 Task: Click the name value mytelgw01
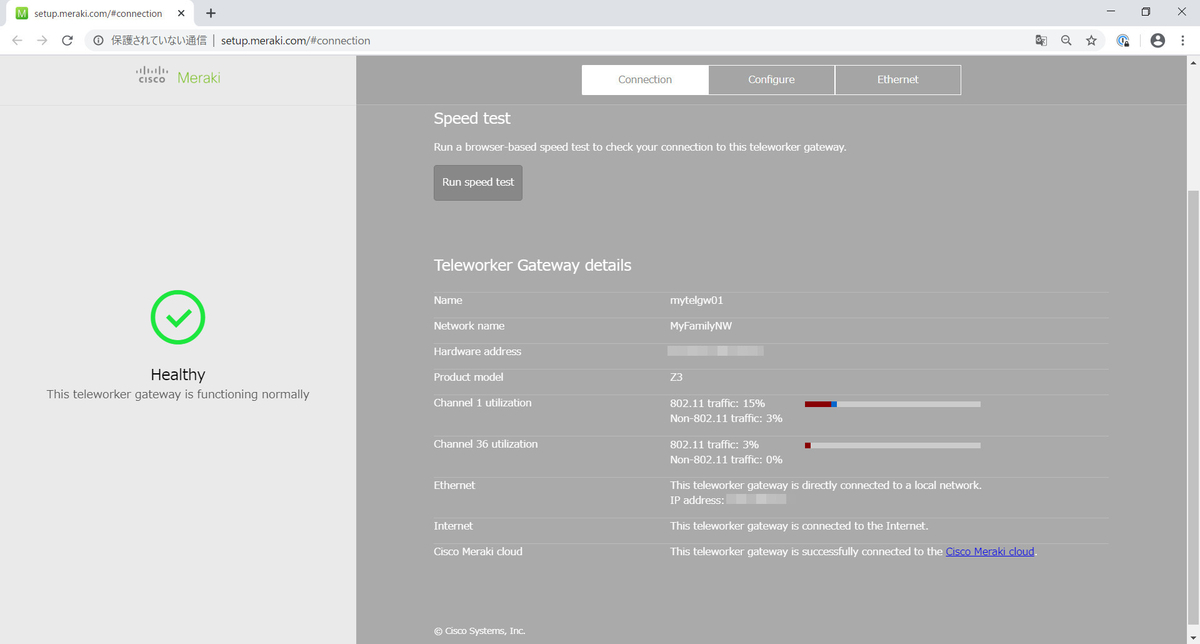click(696, 300)
